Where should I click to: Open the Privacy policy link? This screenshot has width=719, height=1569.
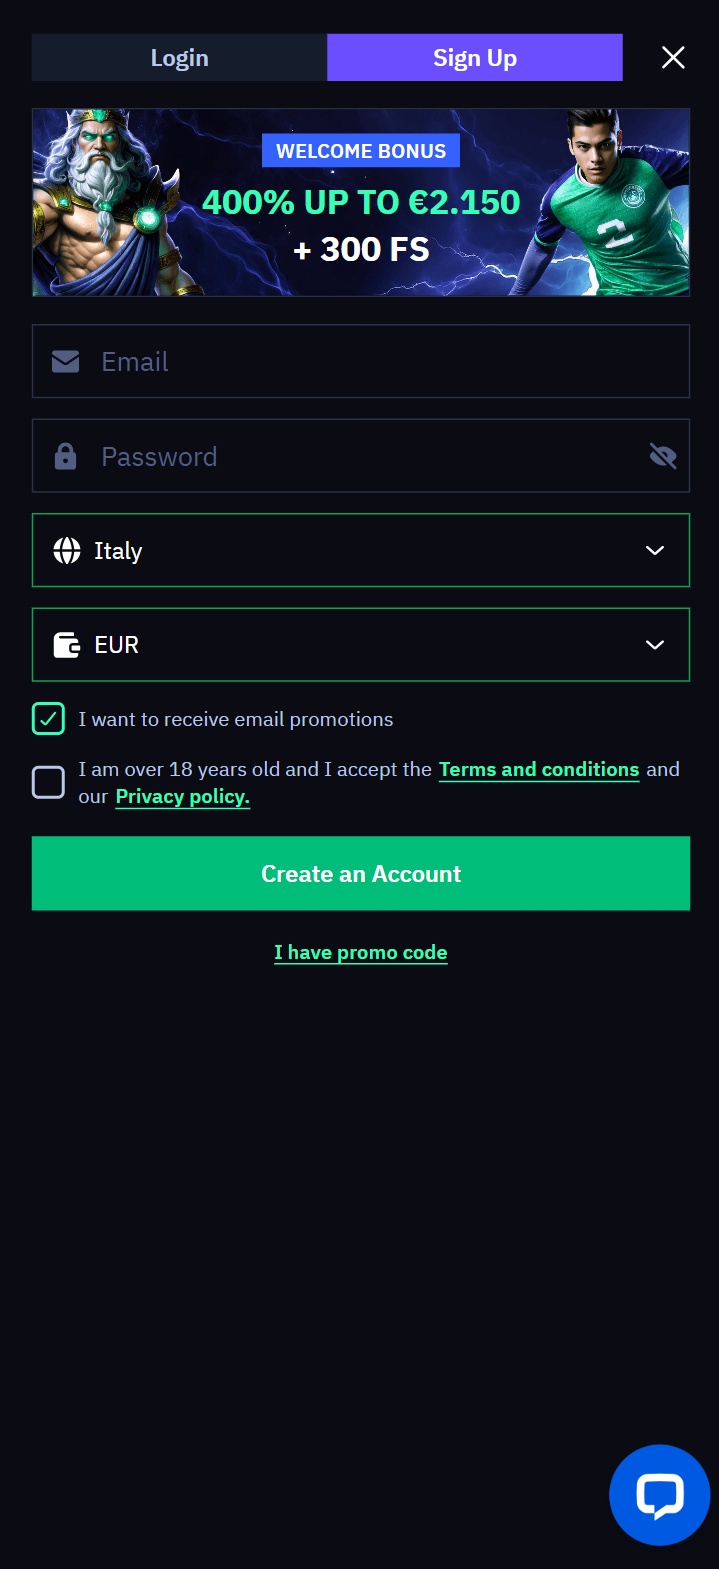(183, 797)
